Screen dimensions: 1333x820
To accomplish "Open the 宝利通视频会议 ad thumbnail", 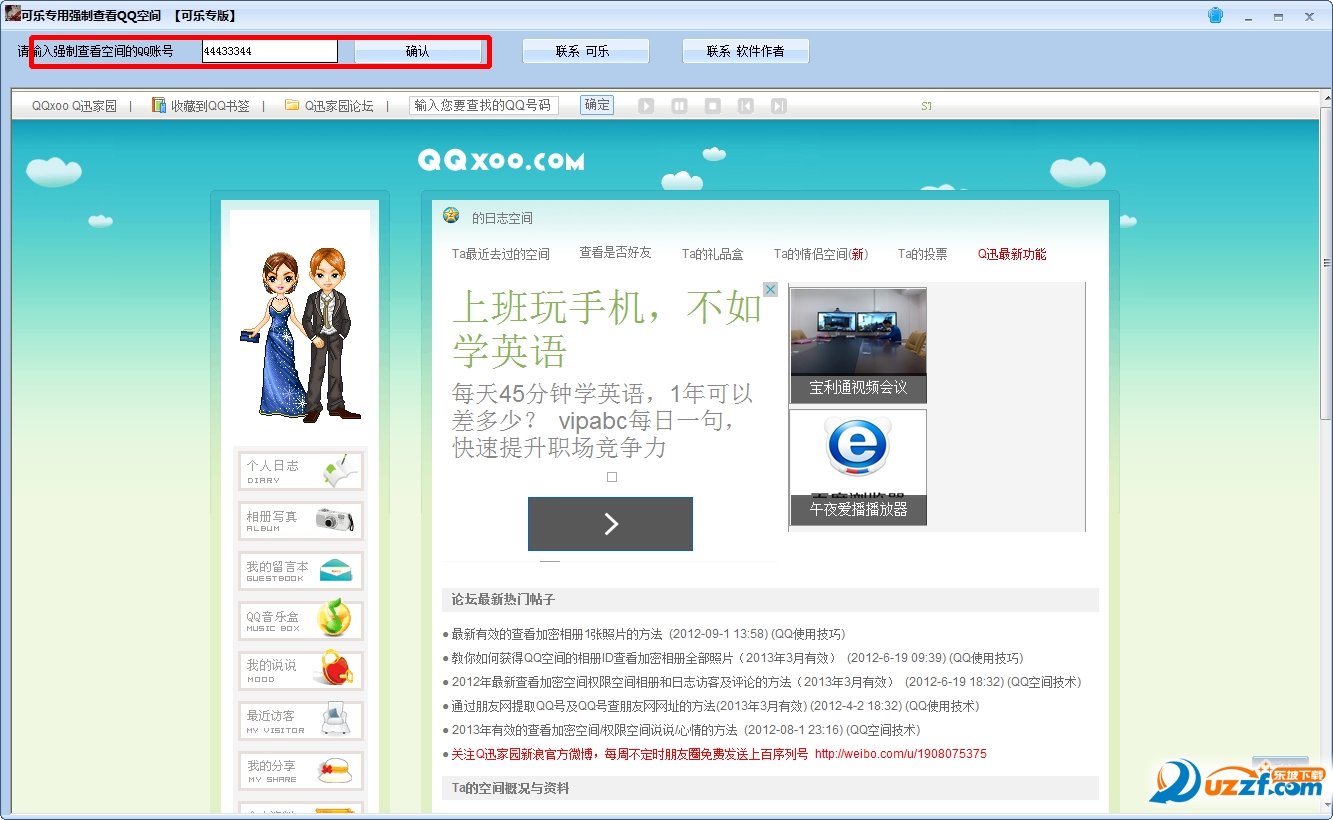I will (x=858, y=345).
